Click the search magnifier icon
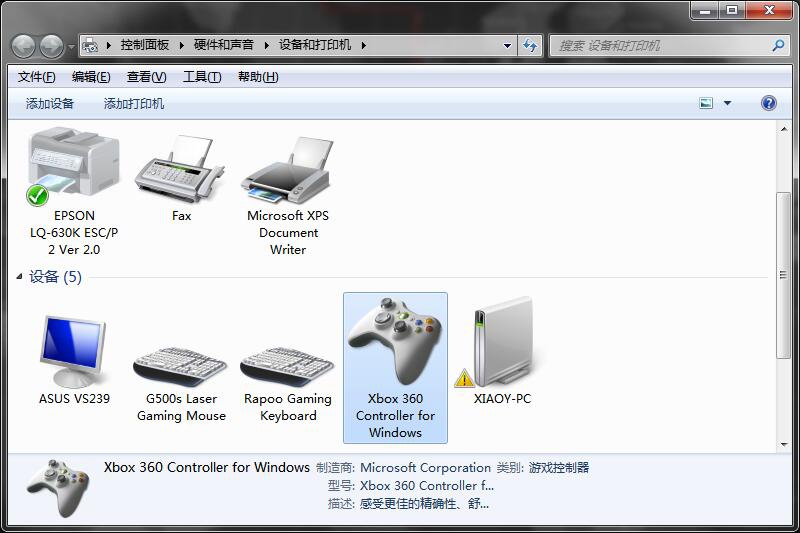 (x=778, y=46)
